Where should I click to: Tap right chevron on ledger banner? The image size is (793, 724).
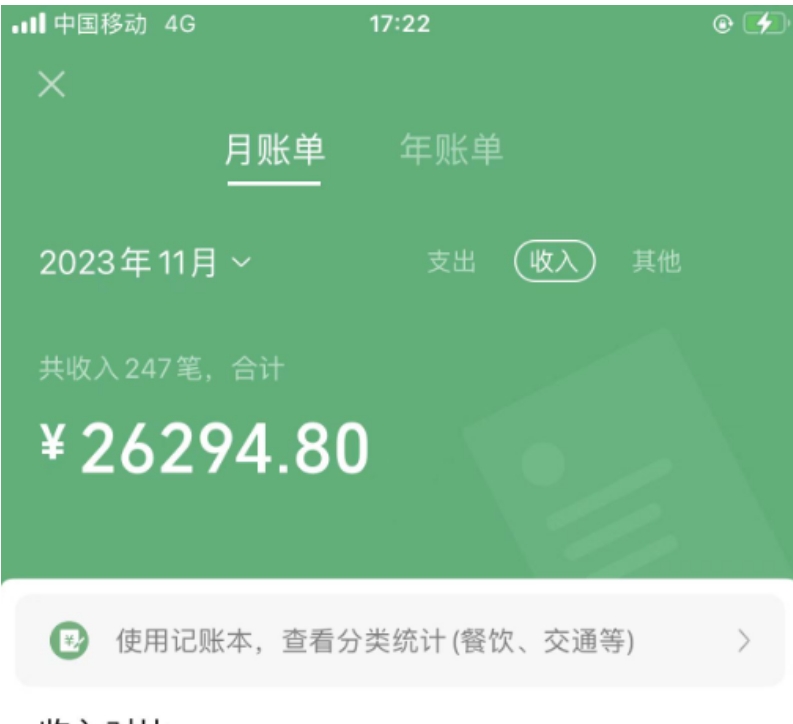pyautogui.click(x=744, y=641)
